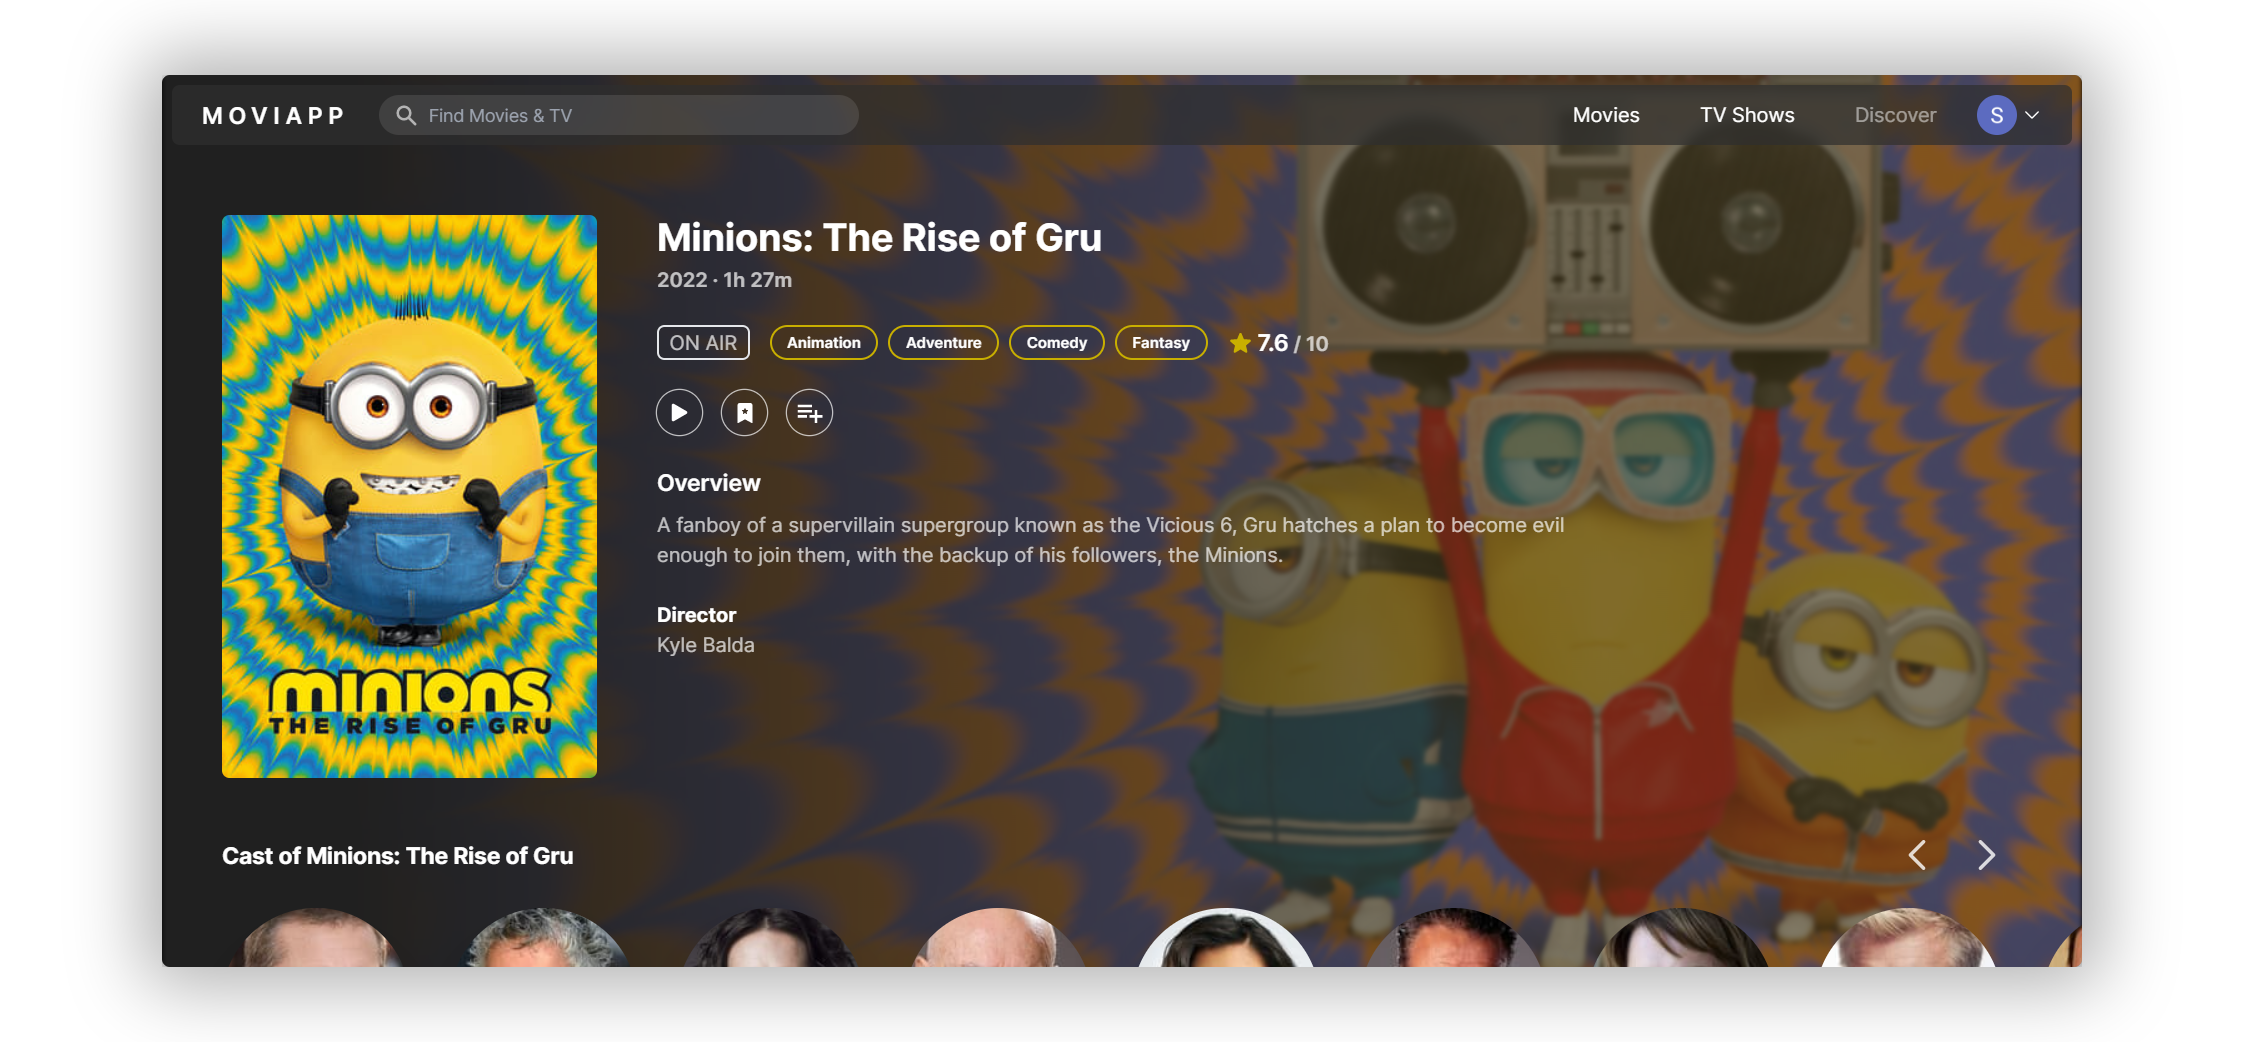Focus the Find Movies & TV field
Viewport: 2243px width, 1042px height.
tap(618, 115)
